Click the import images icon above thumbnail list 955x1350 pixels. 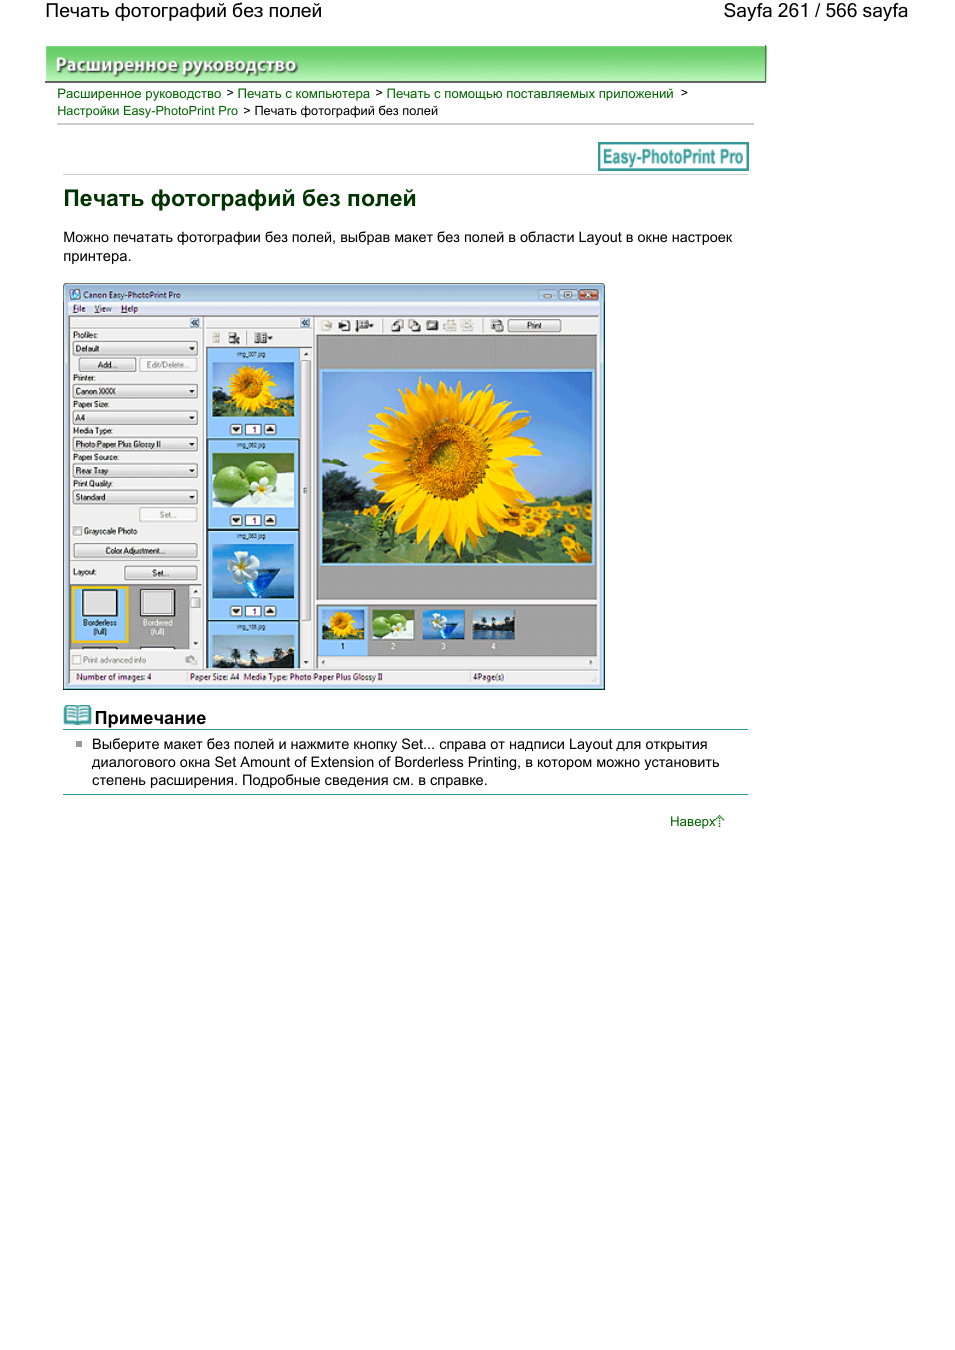[x=234, y=338]
